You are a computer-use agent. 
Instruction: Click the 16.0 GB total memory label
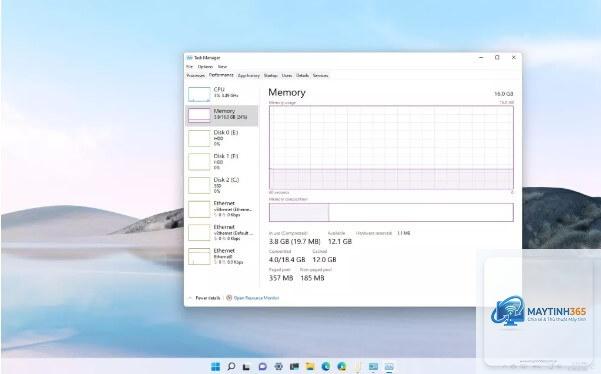[x=504, y=94]
